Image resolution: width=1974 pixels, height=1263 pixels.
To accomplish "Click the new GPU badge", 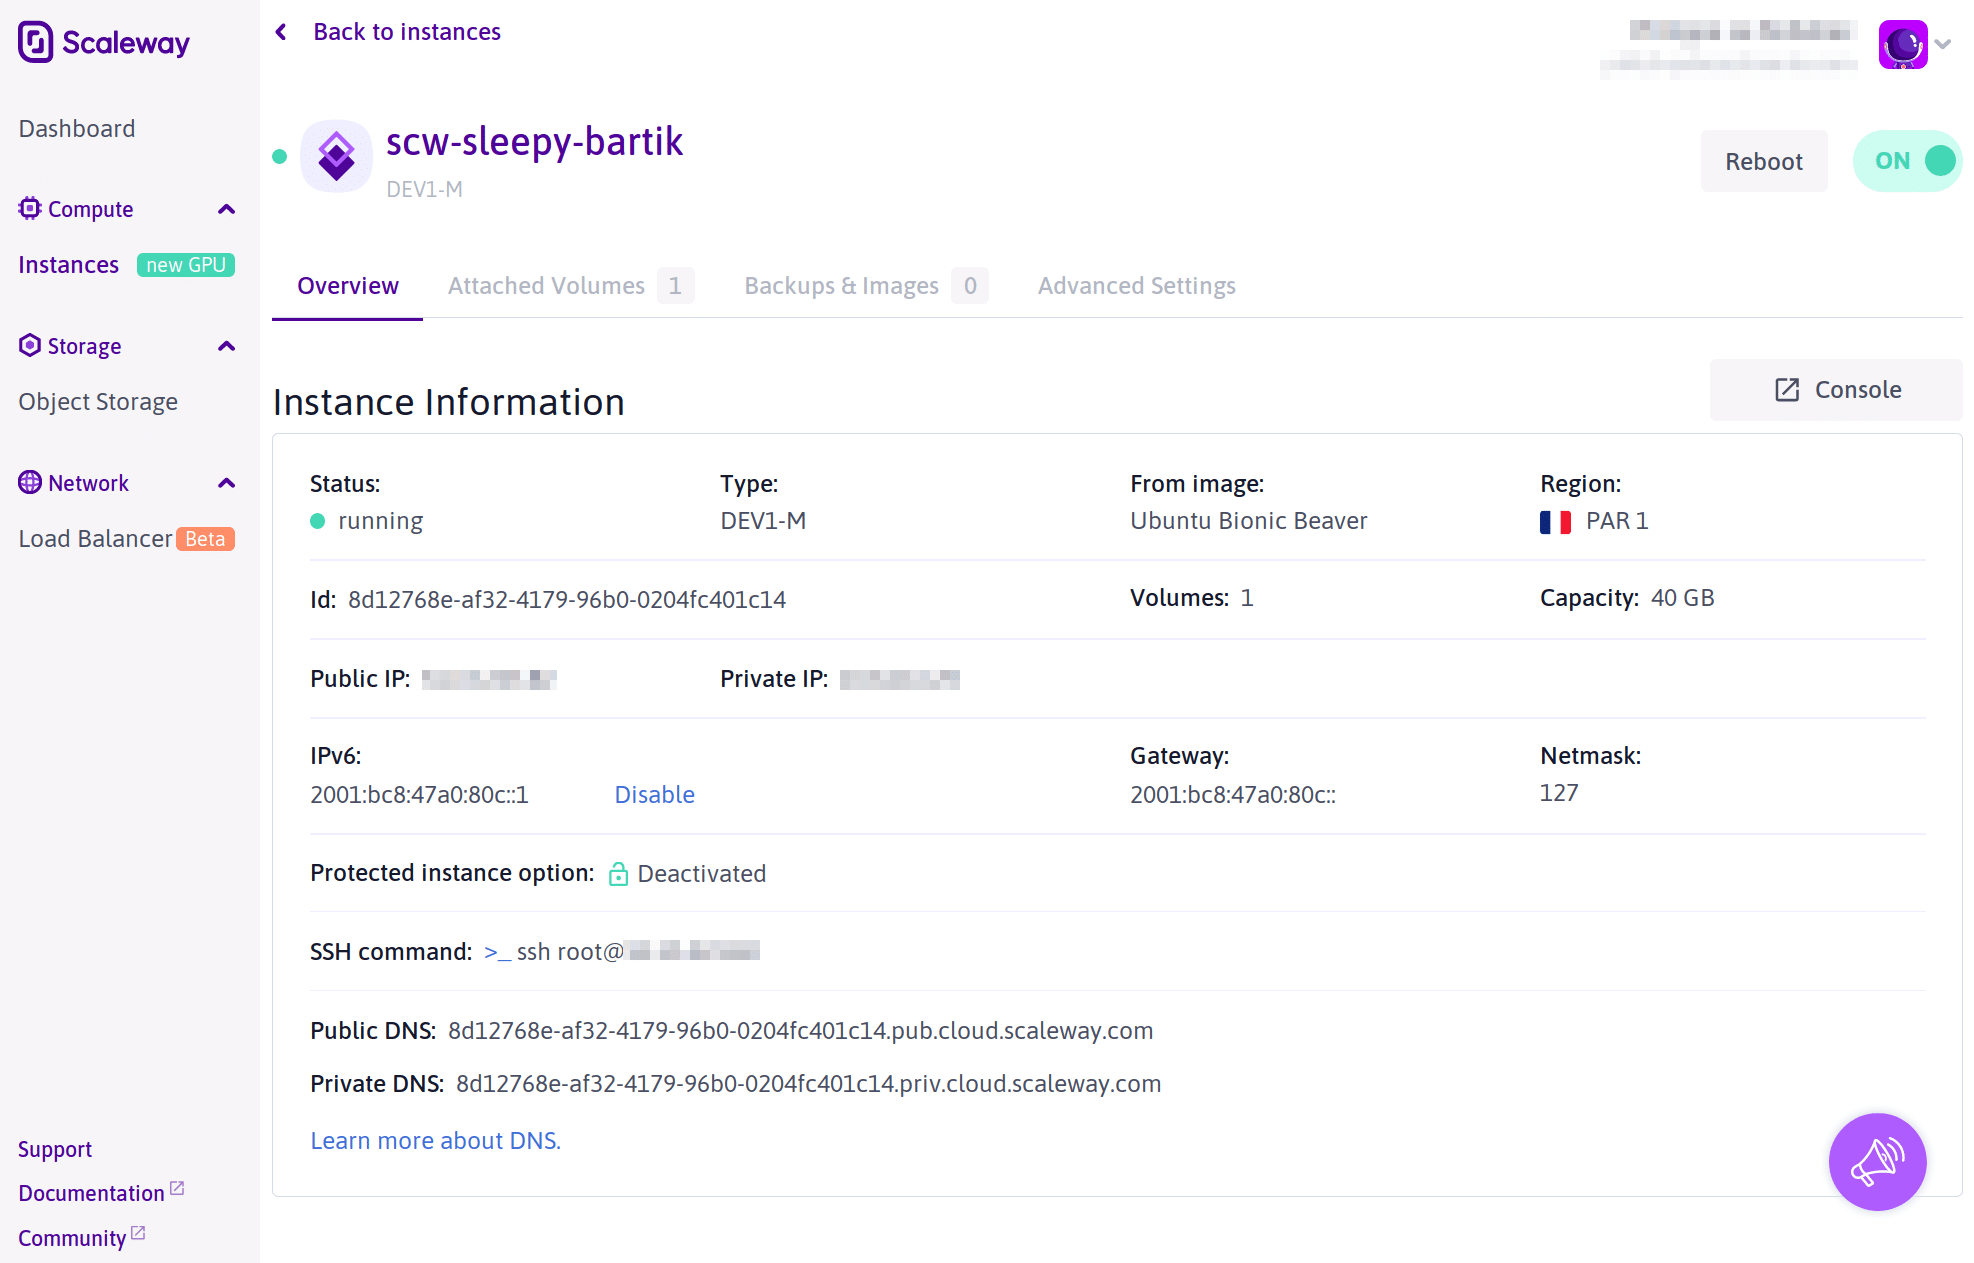I will pos(186,265).
